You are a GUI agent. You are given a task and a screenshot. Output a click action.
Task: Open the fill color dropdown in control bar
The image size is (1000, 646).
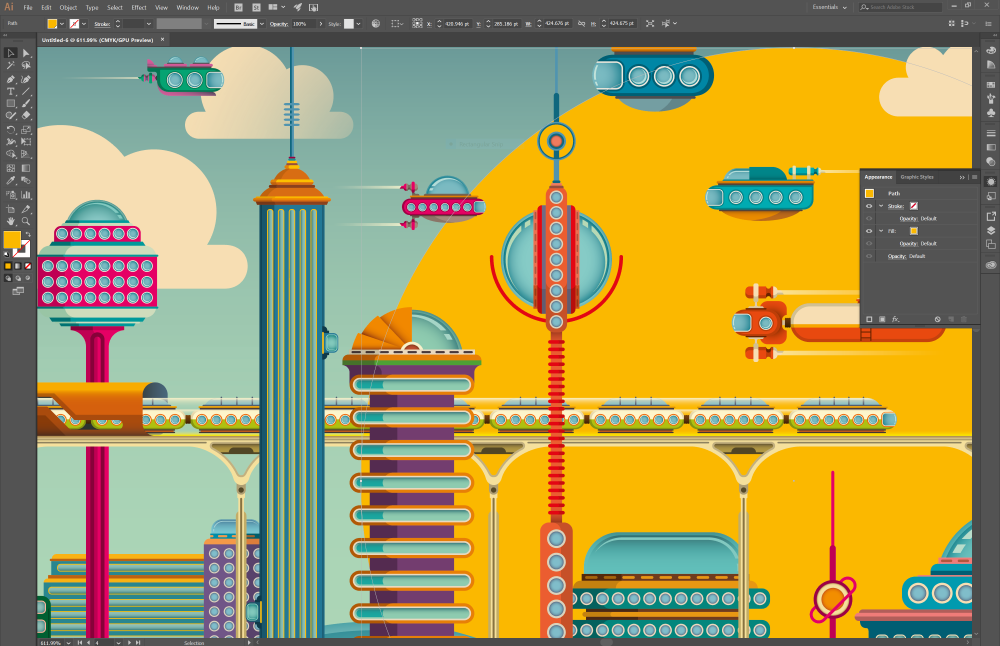point(62,24)
